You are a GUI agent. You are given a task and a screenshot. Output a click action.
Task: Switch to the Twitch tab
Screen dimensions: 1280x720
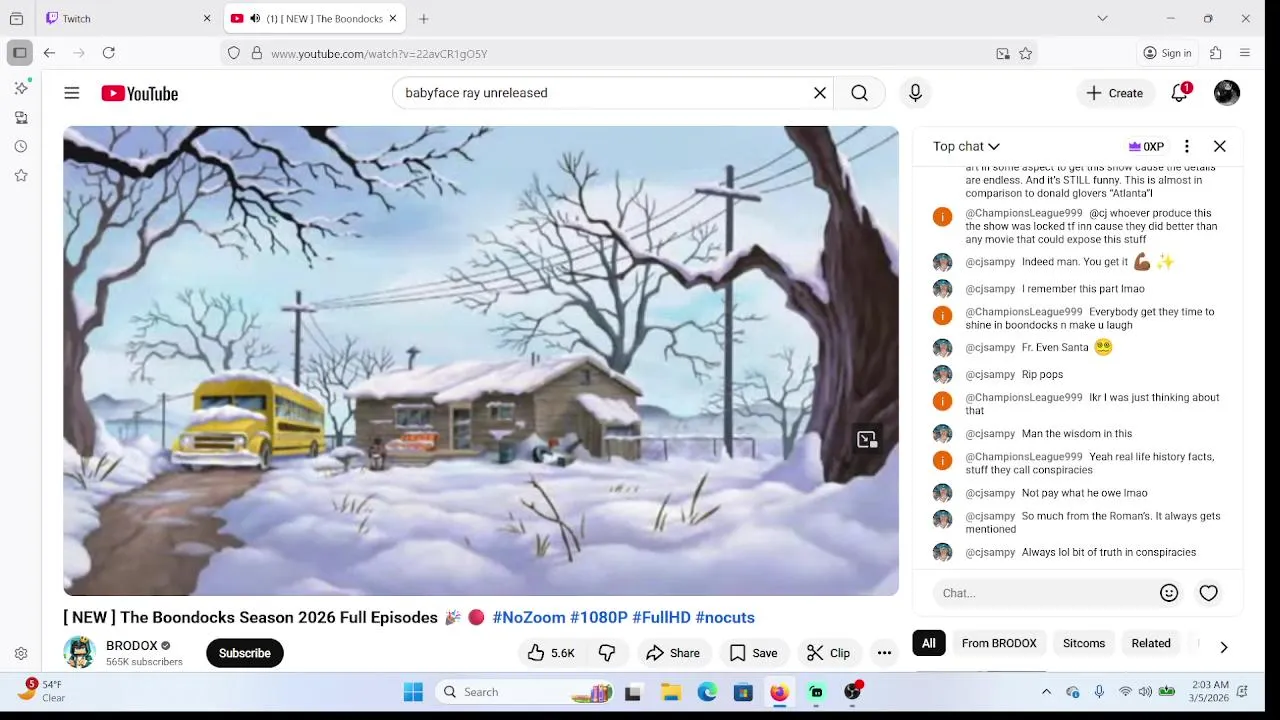[x=129, y=18]
